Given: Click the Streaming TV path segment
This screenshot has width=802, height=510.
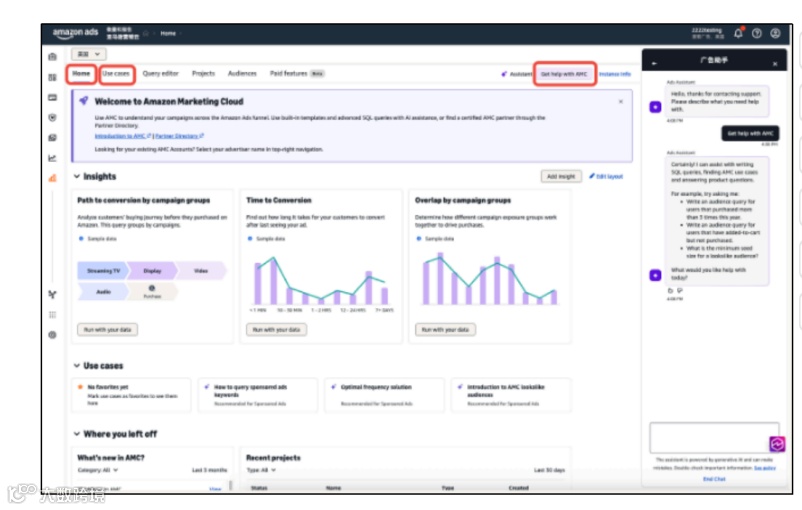Looking at the screenshot, I should coord(104,271).
